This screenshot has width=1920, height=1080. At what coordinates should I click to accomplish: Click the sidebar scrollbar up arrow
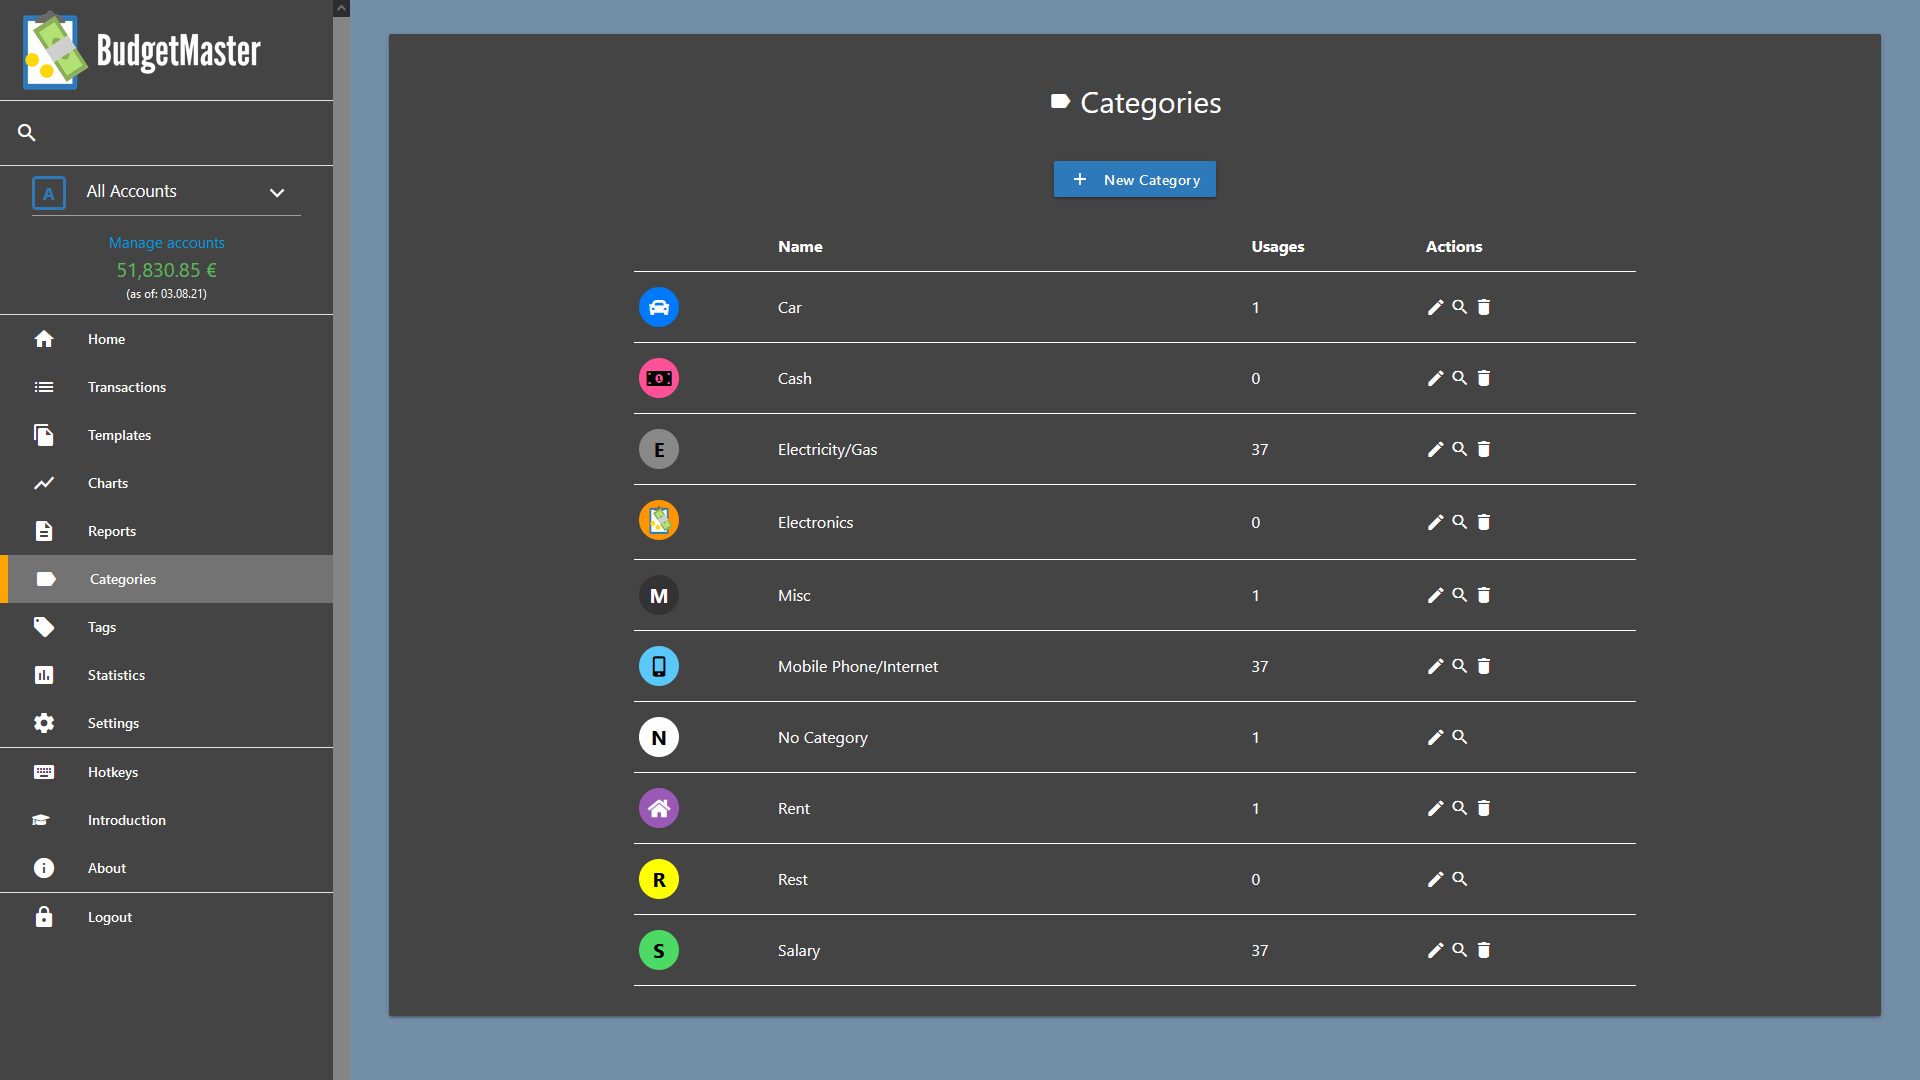(341, 8)
